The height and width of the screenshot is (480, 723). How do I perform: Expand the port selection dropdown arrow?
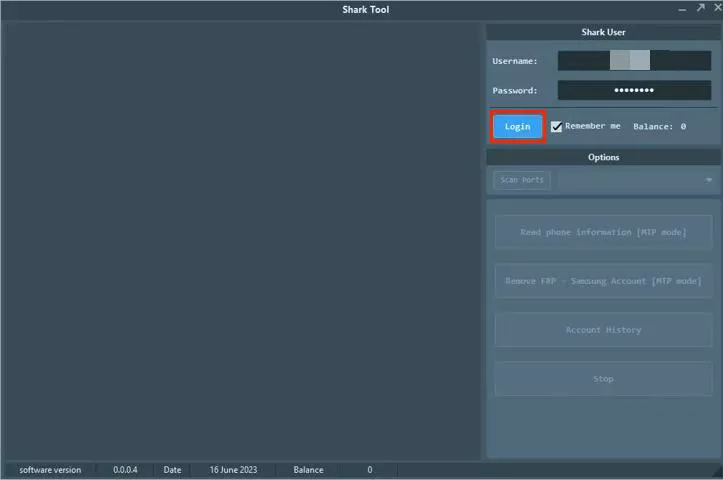(x=709, y=180)
